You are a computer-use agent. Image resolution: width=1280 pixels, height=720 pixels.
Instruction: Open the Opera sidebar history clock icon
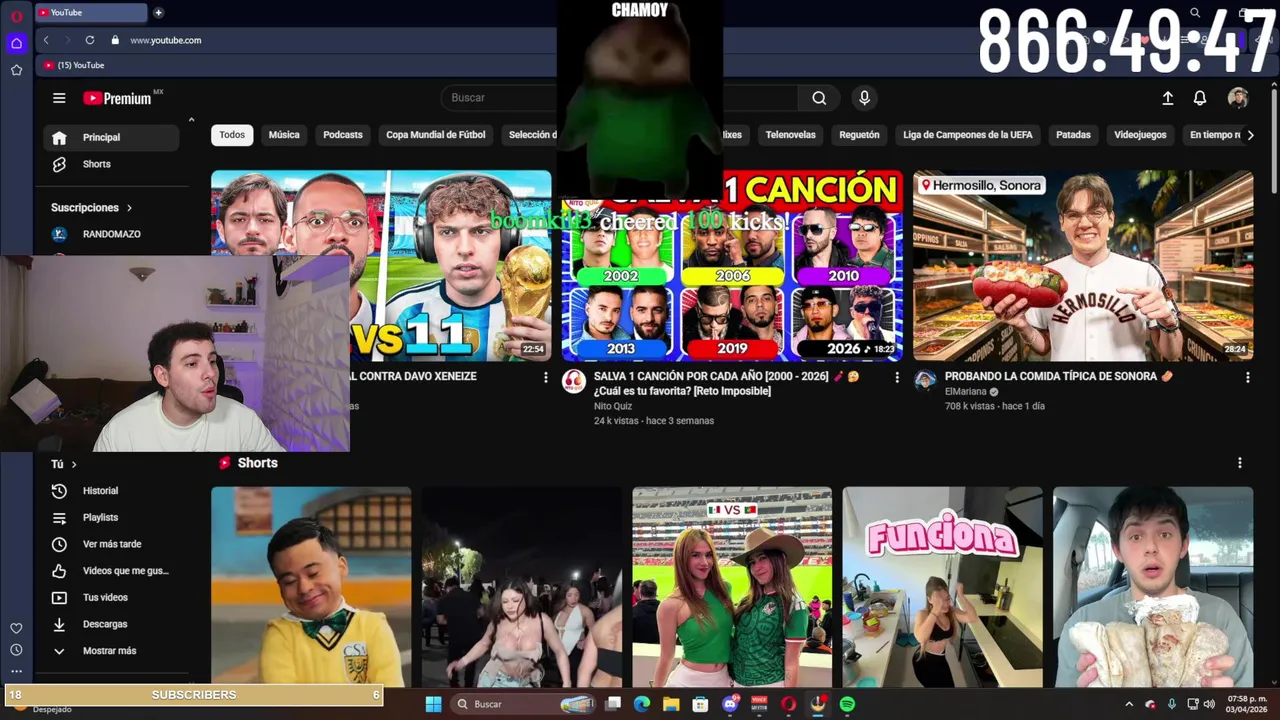(16, 650)
